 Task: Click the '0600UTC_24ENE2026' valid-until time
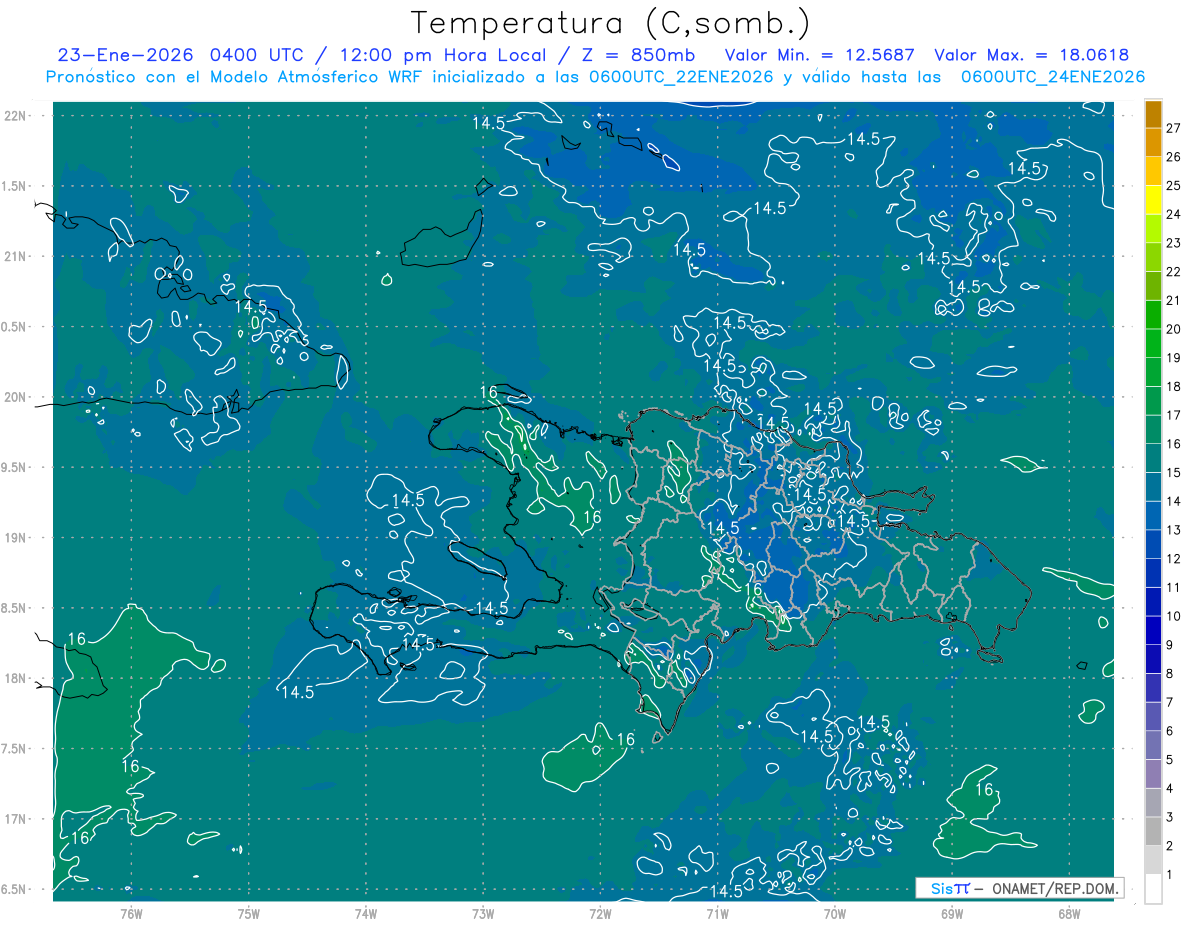1053,77
